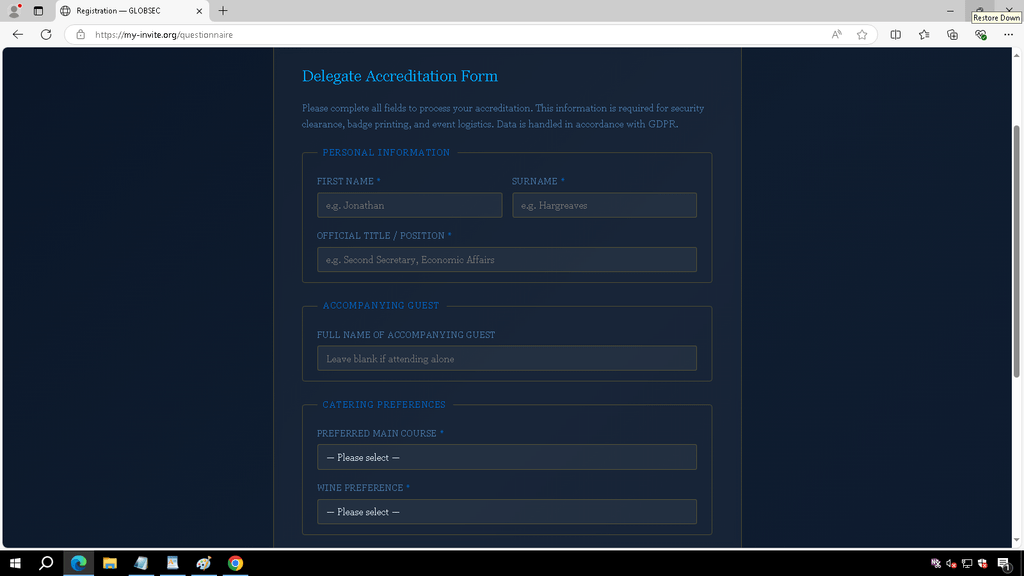Click the address bar URL my-invite.org/questionnaire

(x=164, y=35)
